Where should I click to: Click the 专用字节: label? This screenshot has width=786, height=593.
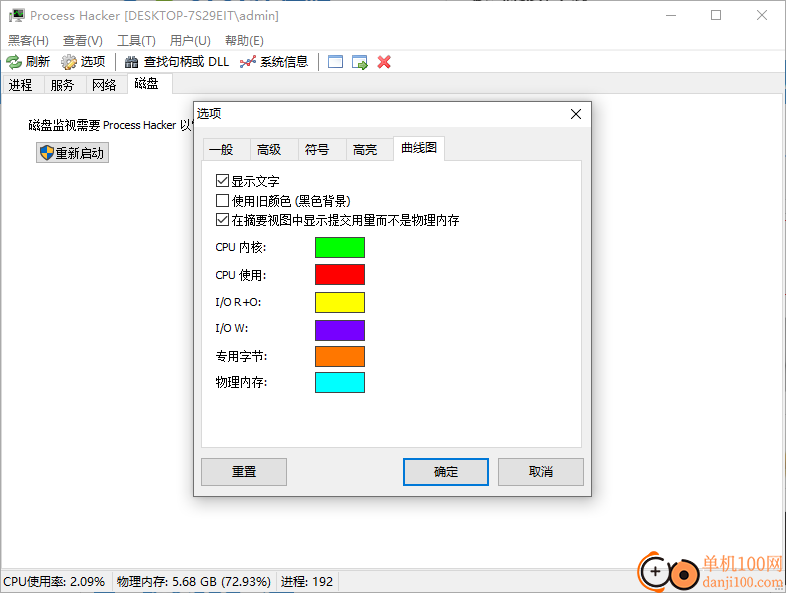point(241,356)
